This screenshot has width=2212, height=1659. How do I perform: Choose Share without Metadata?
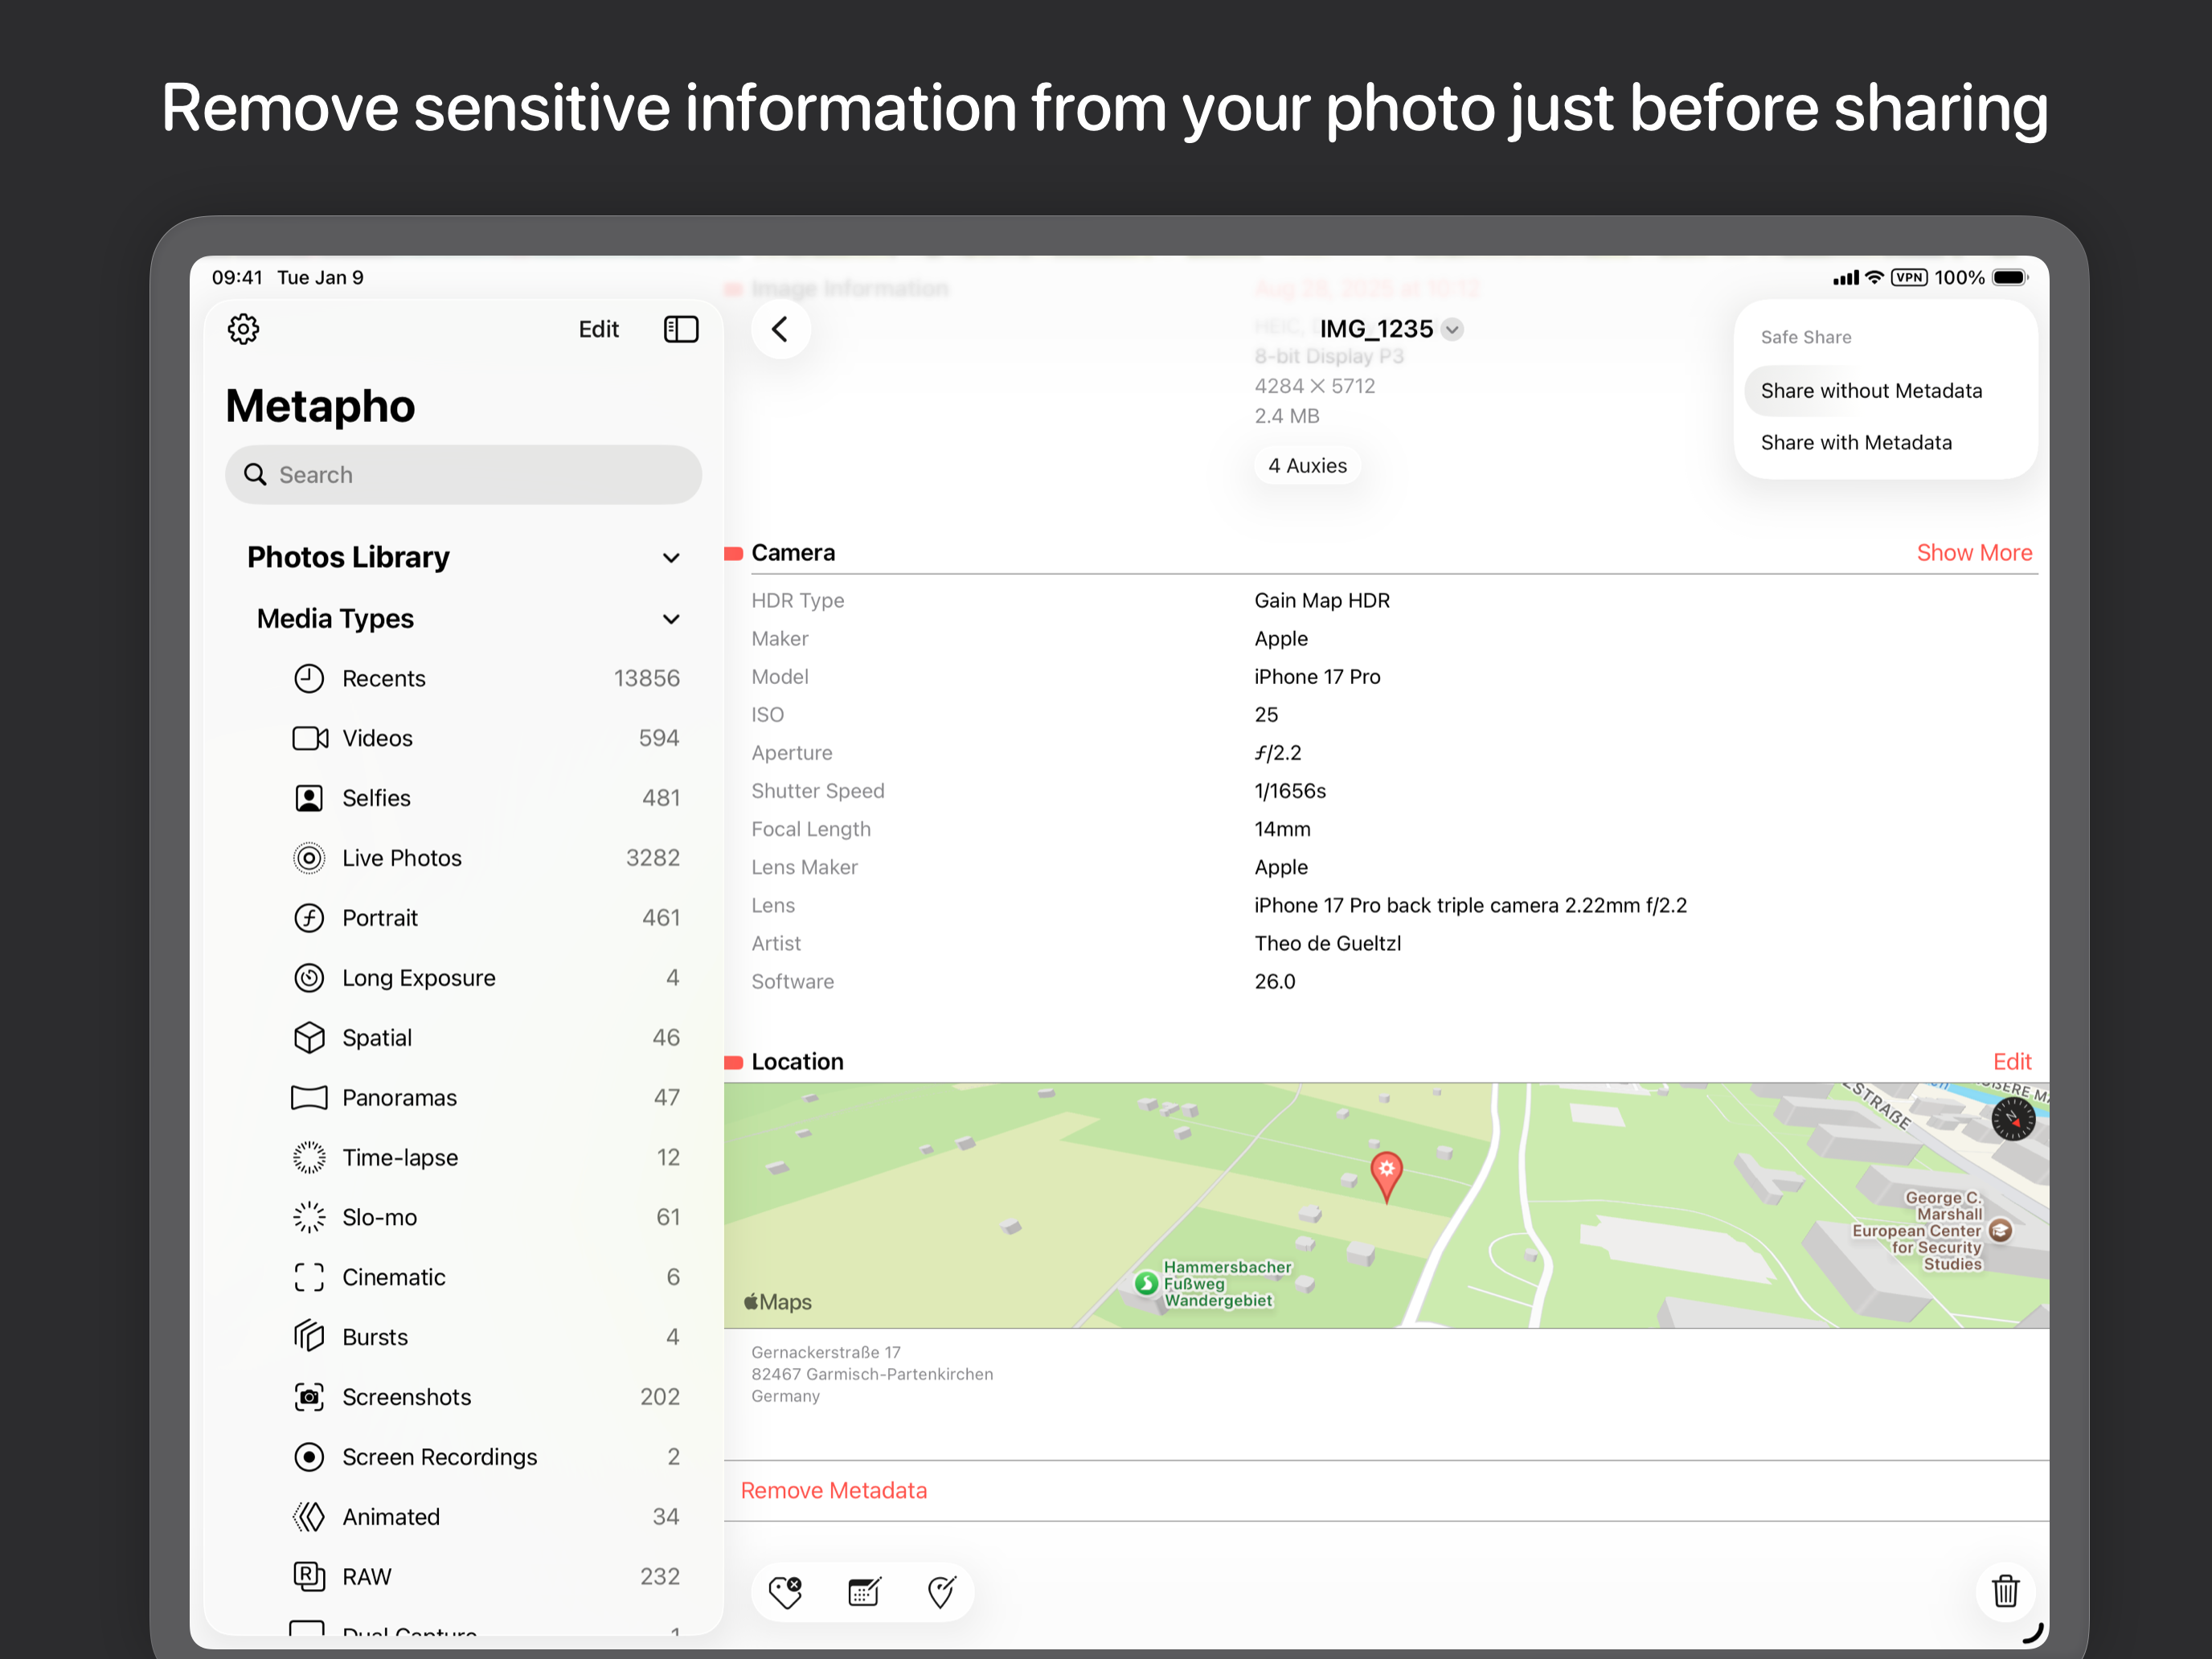[x=1886, y=391]
